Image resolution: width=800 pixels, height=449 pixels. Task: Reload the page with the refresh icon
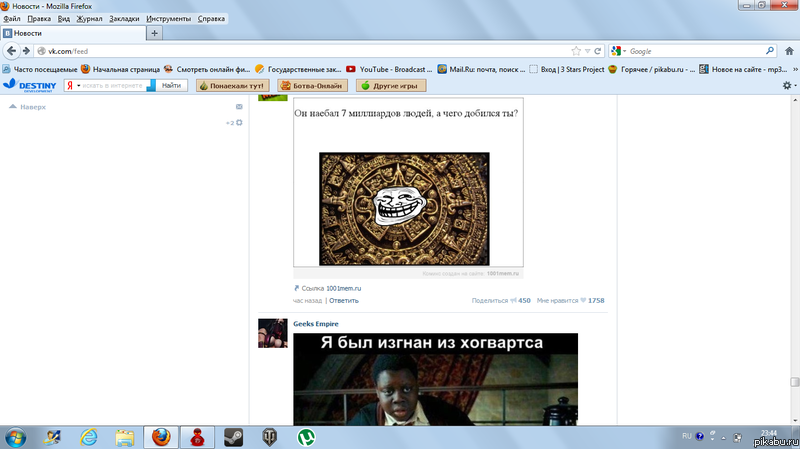click(x=597, y=51)
